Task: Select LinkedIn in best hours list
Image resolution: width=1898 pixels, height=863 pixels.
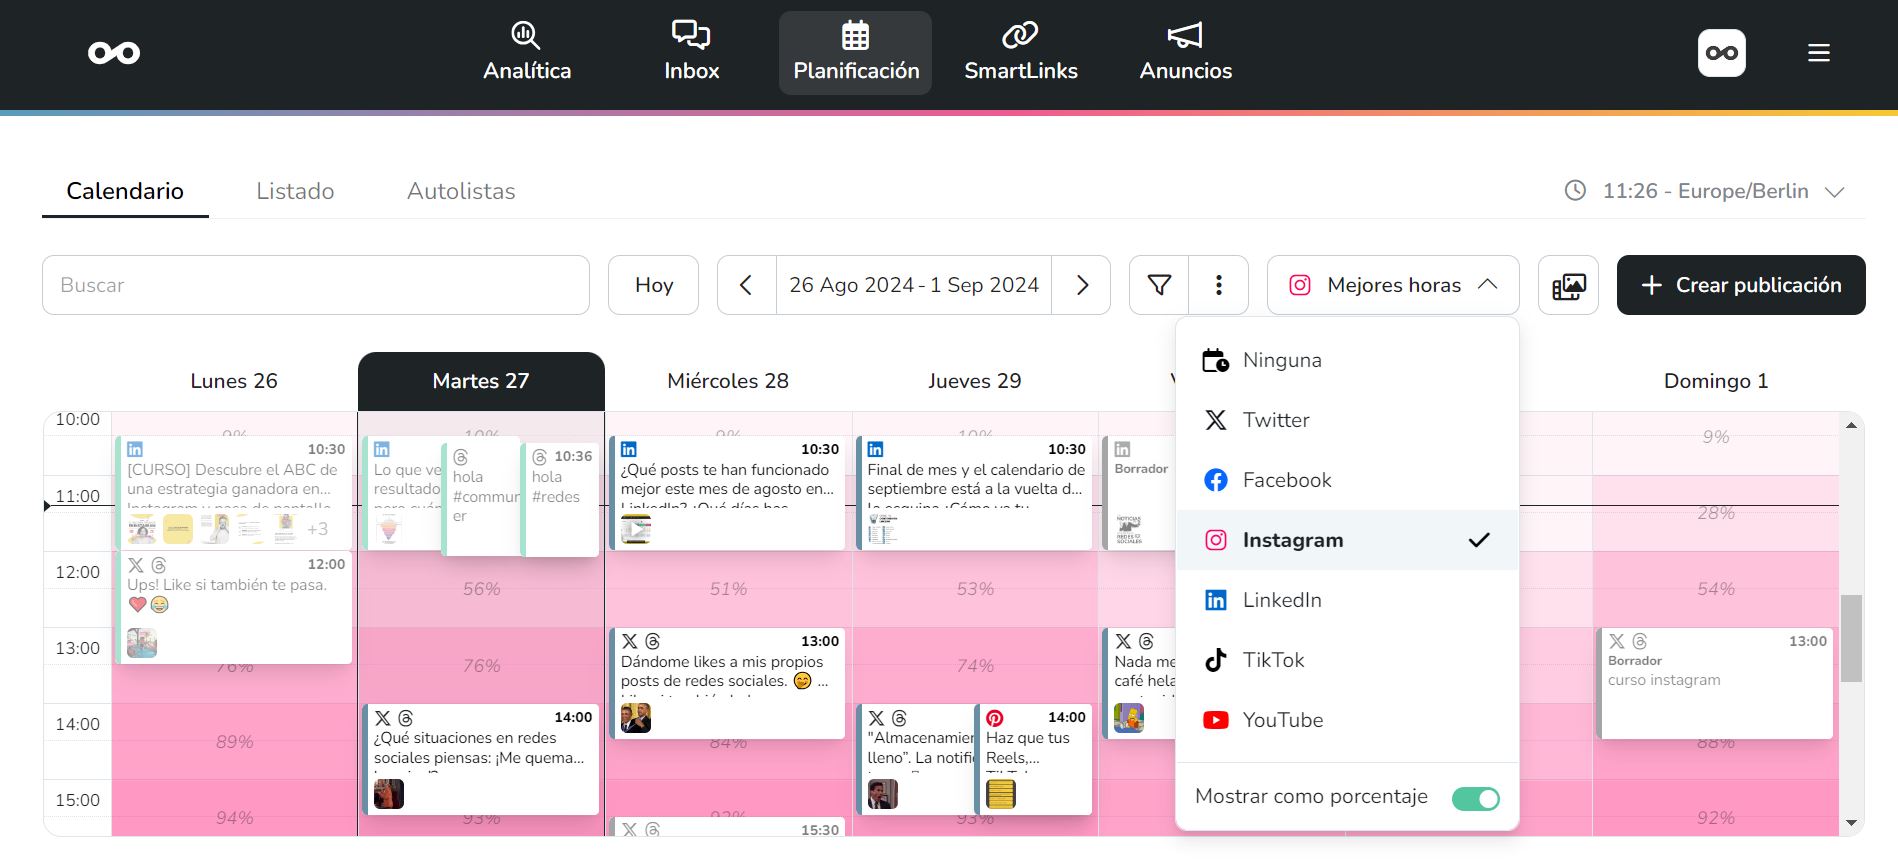Action: click(1347, 600)
